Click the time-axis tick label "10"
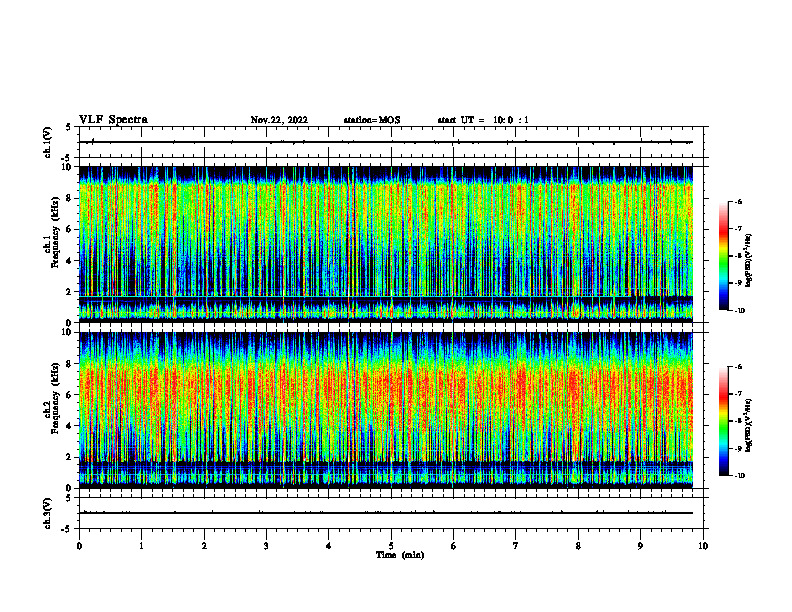 (x=703, y=546)
